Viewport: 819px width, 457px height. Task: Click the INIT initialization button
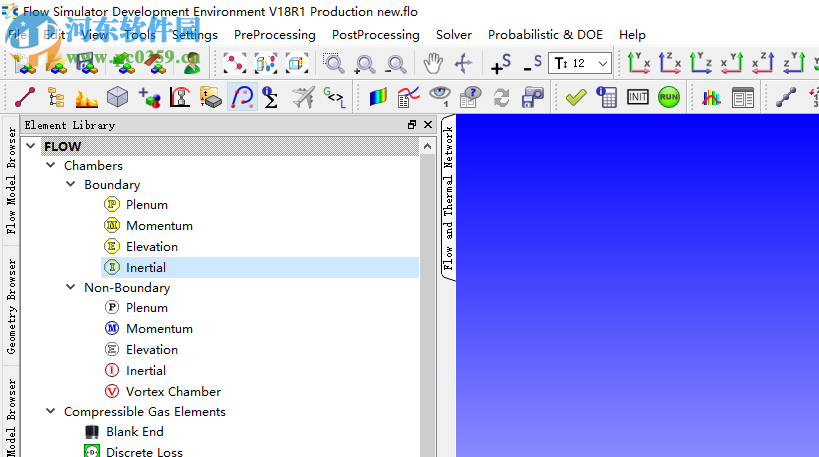pos(638,97)
